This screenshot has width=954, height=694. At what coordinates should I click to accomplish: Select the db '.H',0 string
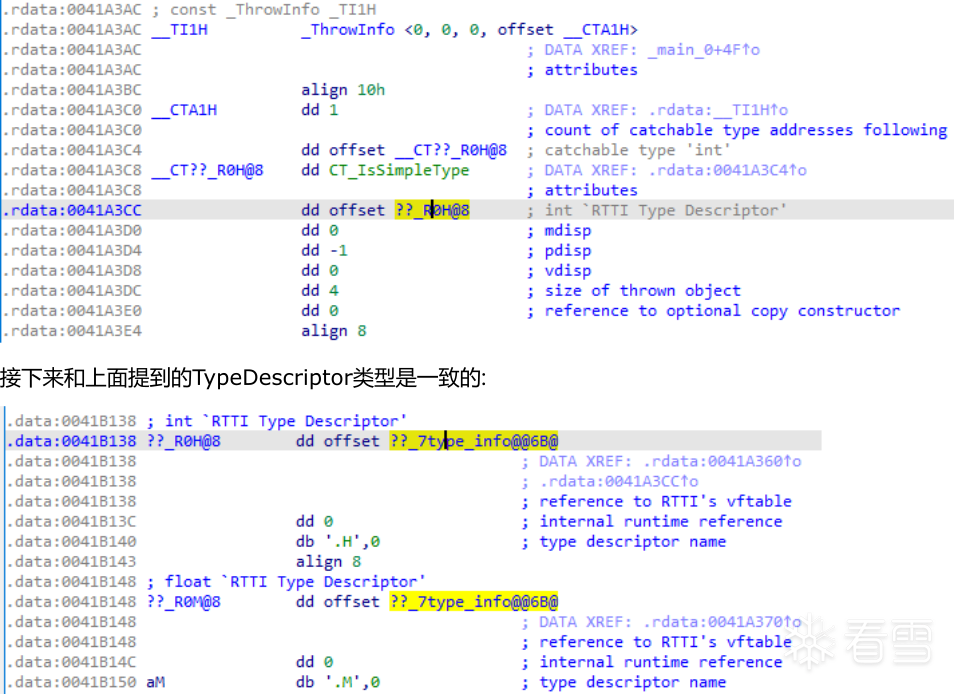338,542
